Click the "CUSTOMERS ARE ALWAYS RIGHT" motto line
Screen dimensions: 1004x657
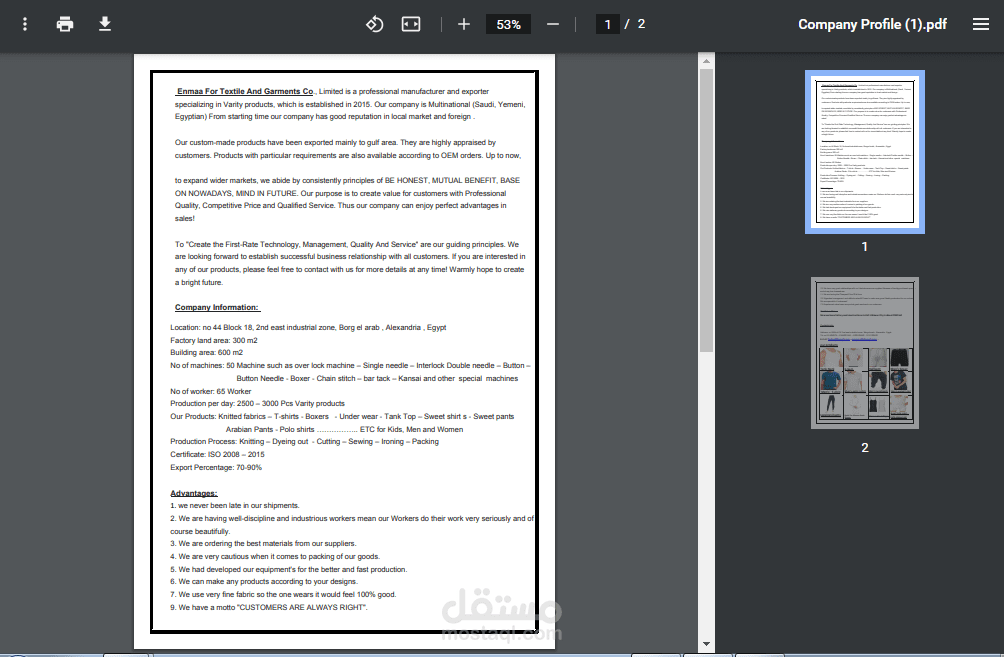269,607
